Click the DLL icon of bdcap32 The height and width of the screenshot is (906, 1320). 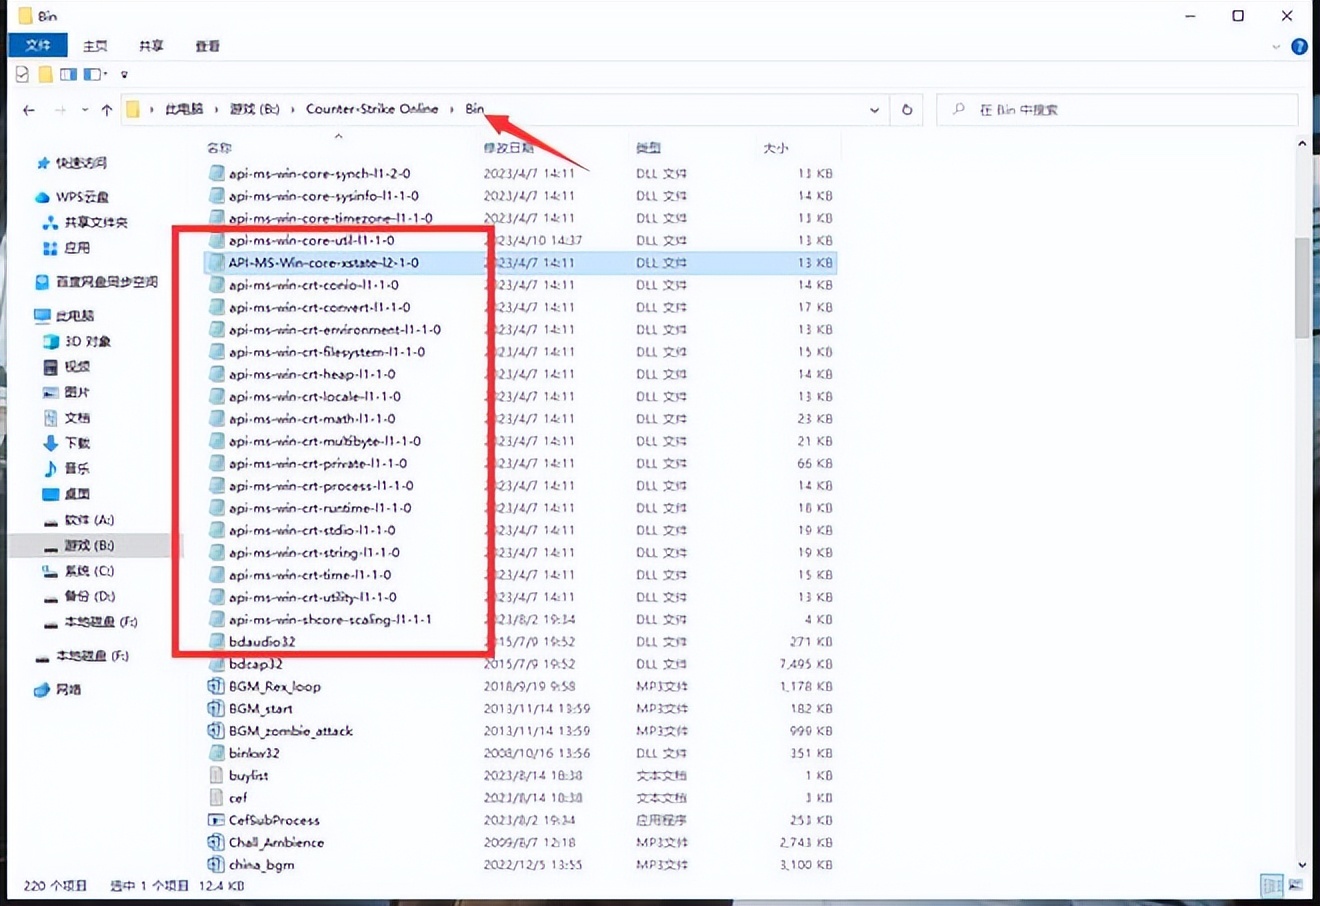(216, 664)
